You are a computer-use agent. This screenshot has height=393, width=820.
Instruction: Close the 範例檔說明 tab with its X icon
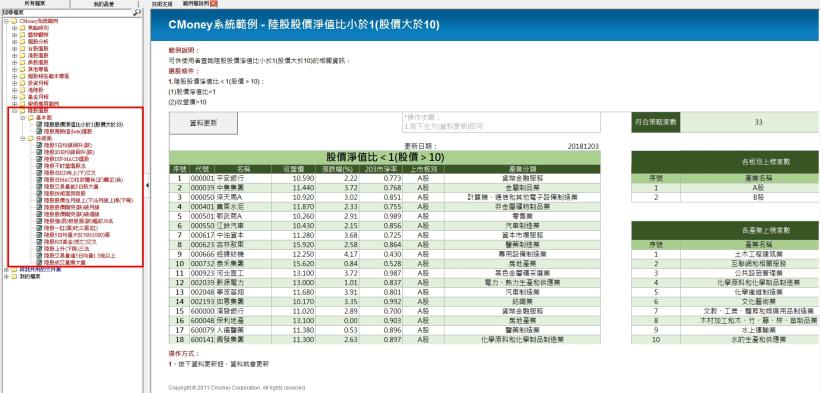click(213, 3)
